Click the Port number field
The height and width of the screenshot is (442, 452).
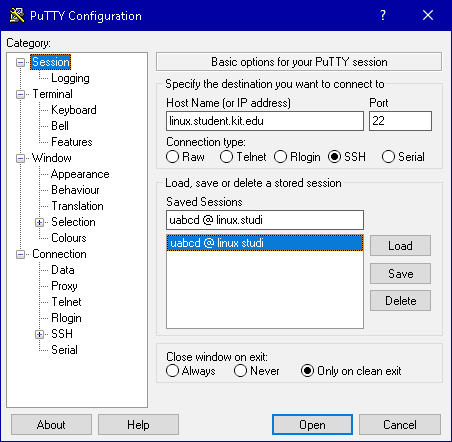click(x=400, y=121)
